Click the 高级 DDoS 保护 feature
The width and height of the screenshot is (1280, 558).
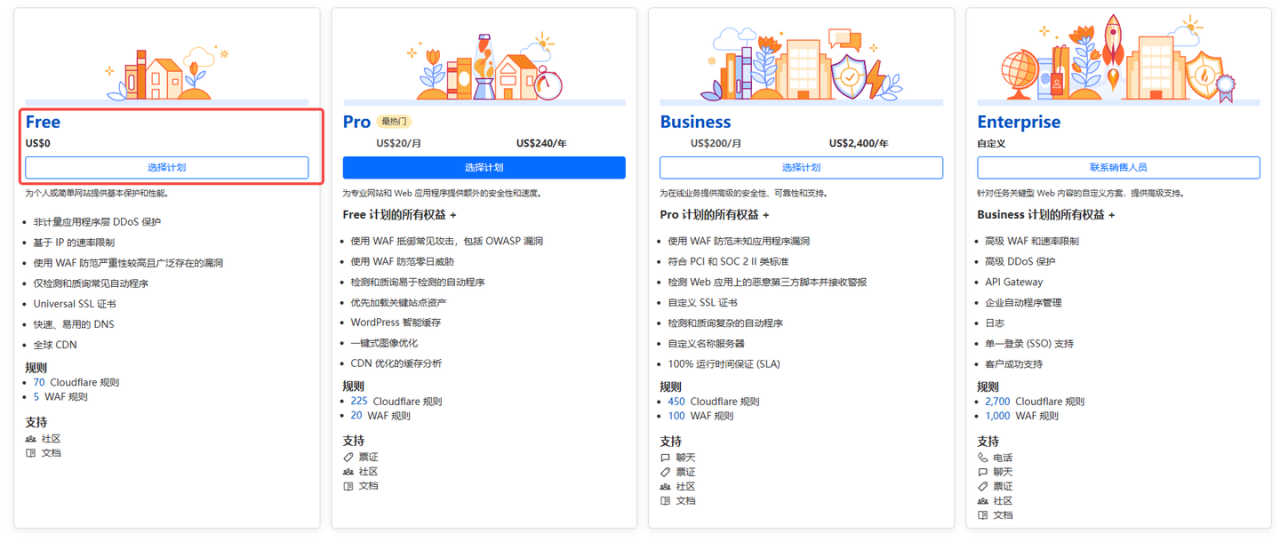pyautogui.click(x=1020, y=262)
